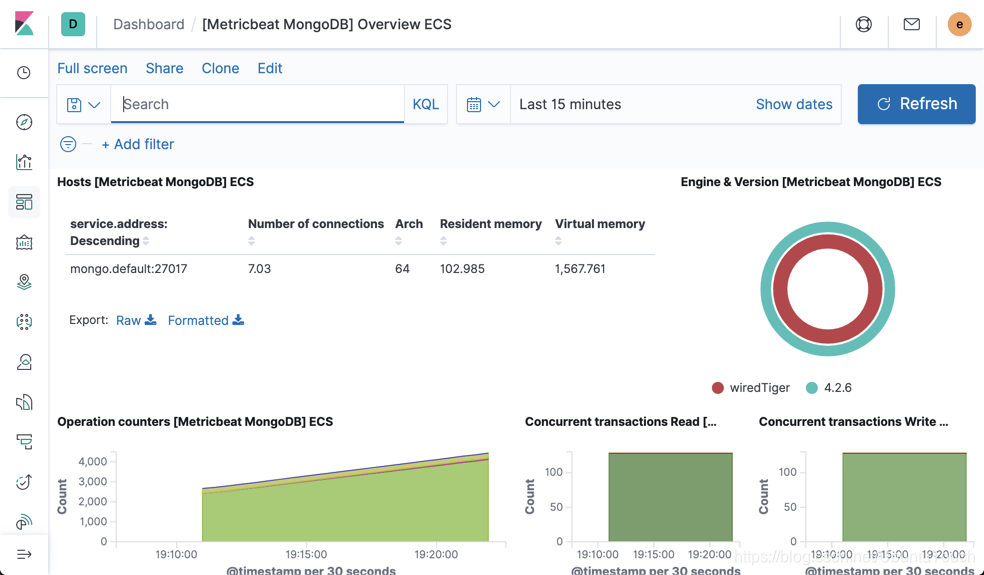984x575 pixels.
Task: Open Logs icon in sidebar
Action: pos(24,402)
